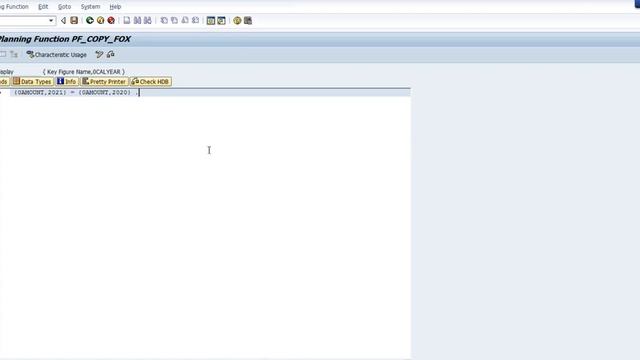Click the Check icon beside Characteristic Usage
The image size is (640, 360).
tap(99, 54)
